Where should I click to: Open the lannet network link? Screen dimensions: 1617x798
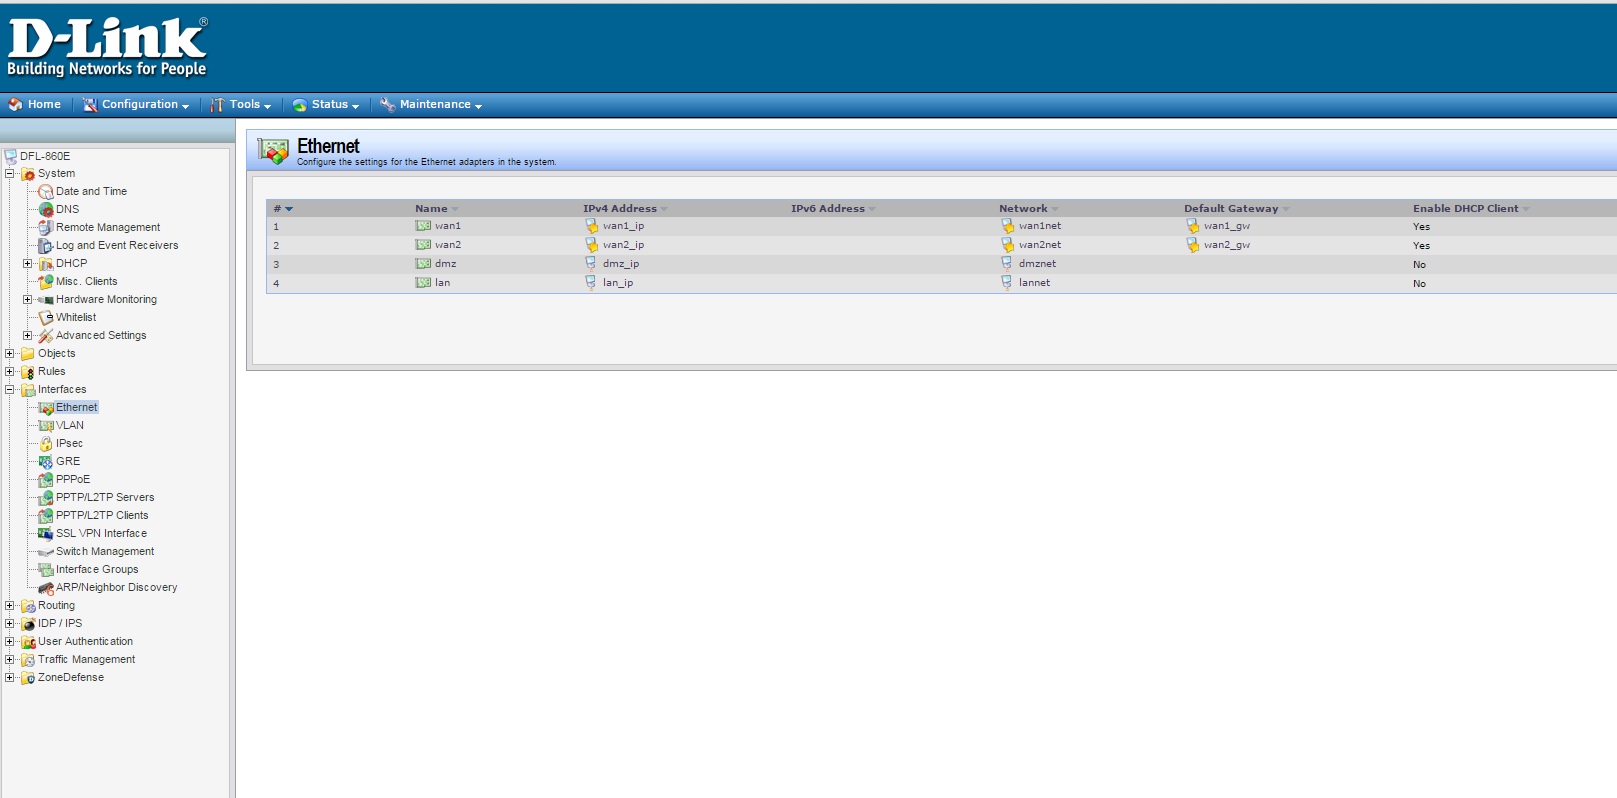point(1034,283)
